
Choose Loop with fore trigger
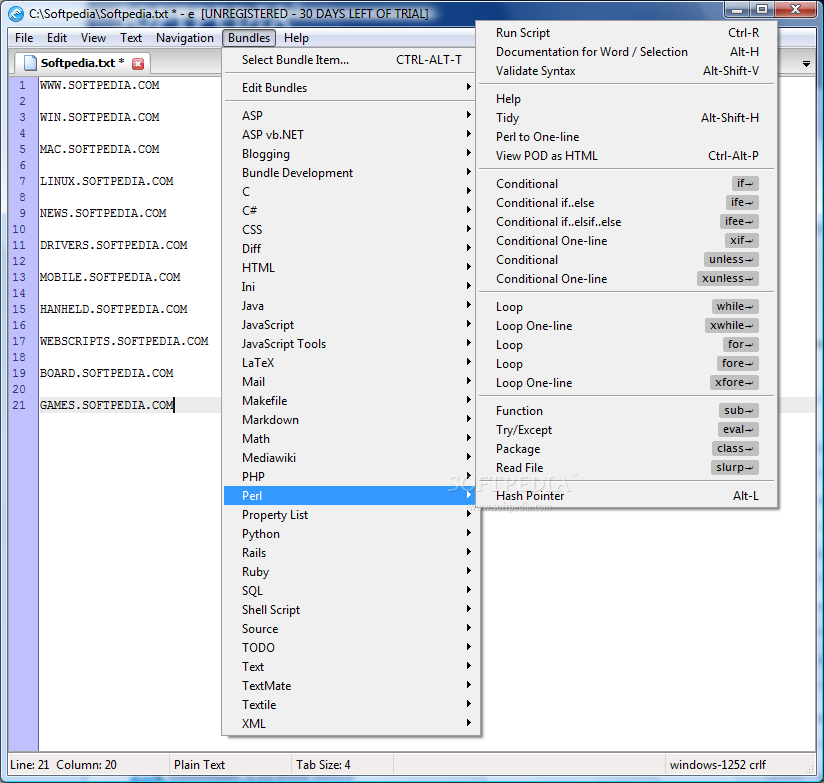click(x=626, y=364)
